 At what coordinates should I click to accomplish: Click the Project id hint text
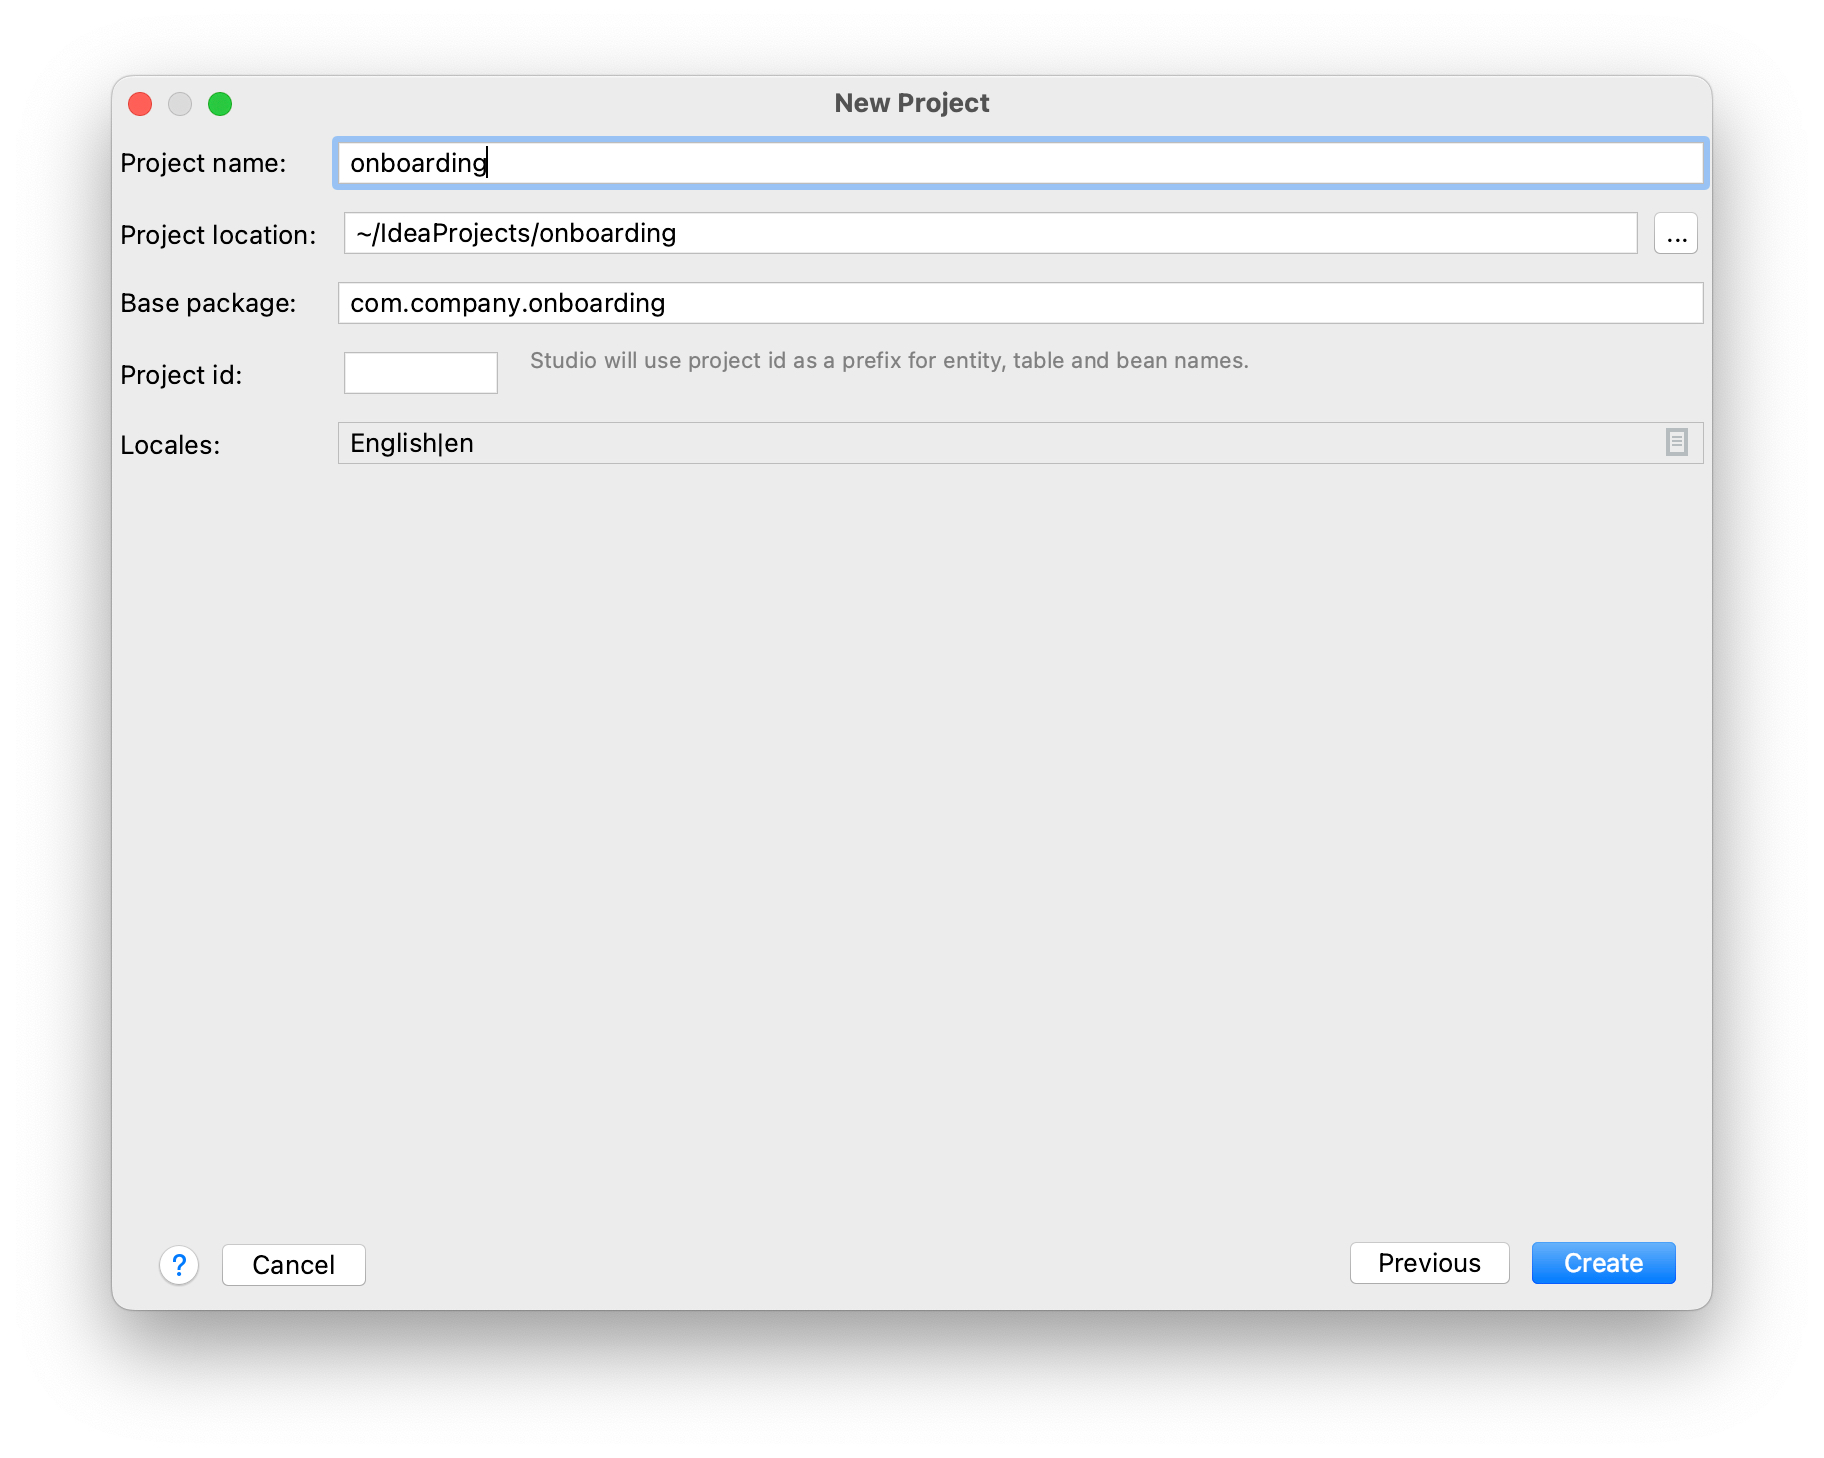click(889, 360)
